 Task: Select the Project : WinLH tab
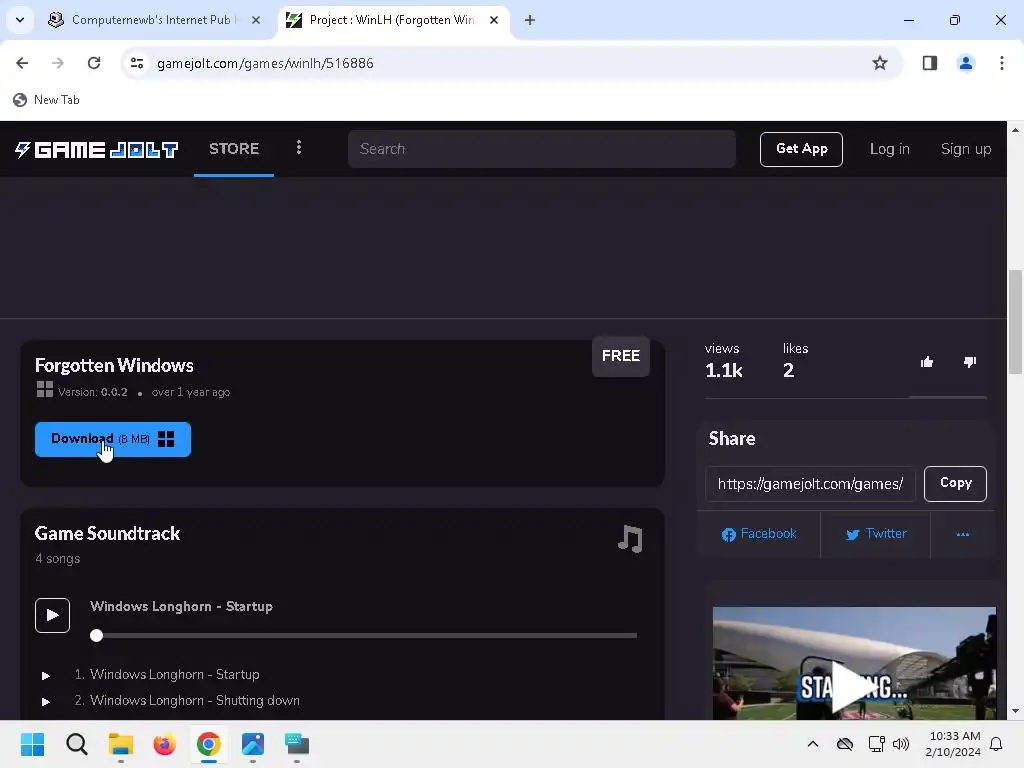click(x=392, y=20)
